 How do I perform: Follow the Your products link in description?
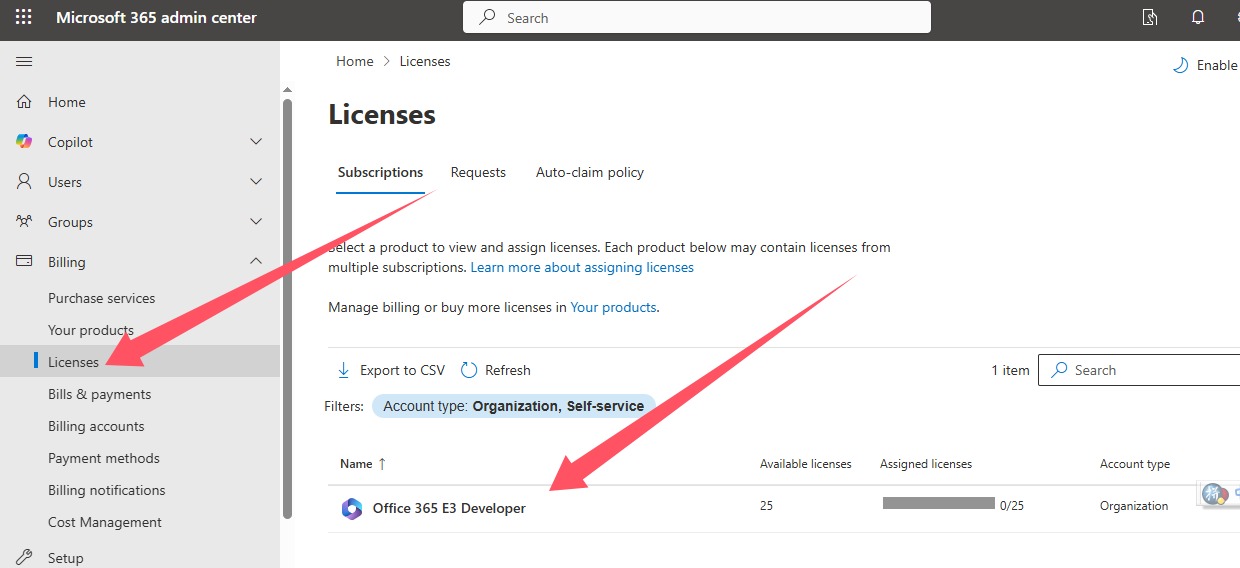613,307
